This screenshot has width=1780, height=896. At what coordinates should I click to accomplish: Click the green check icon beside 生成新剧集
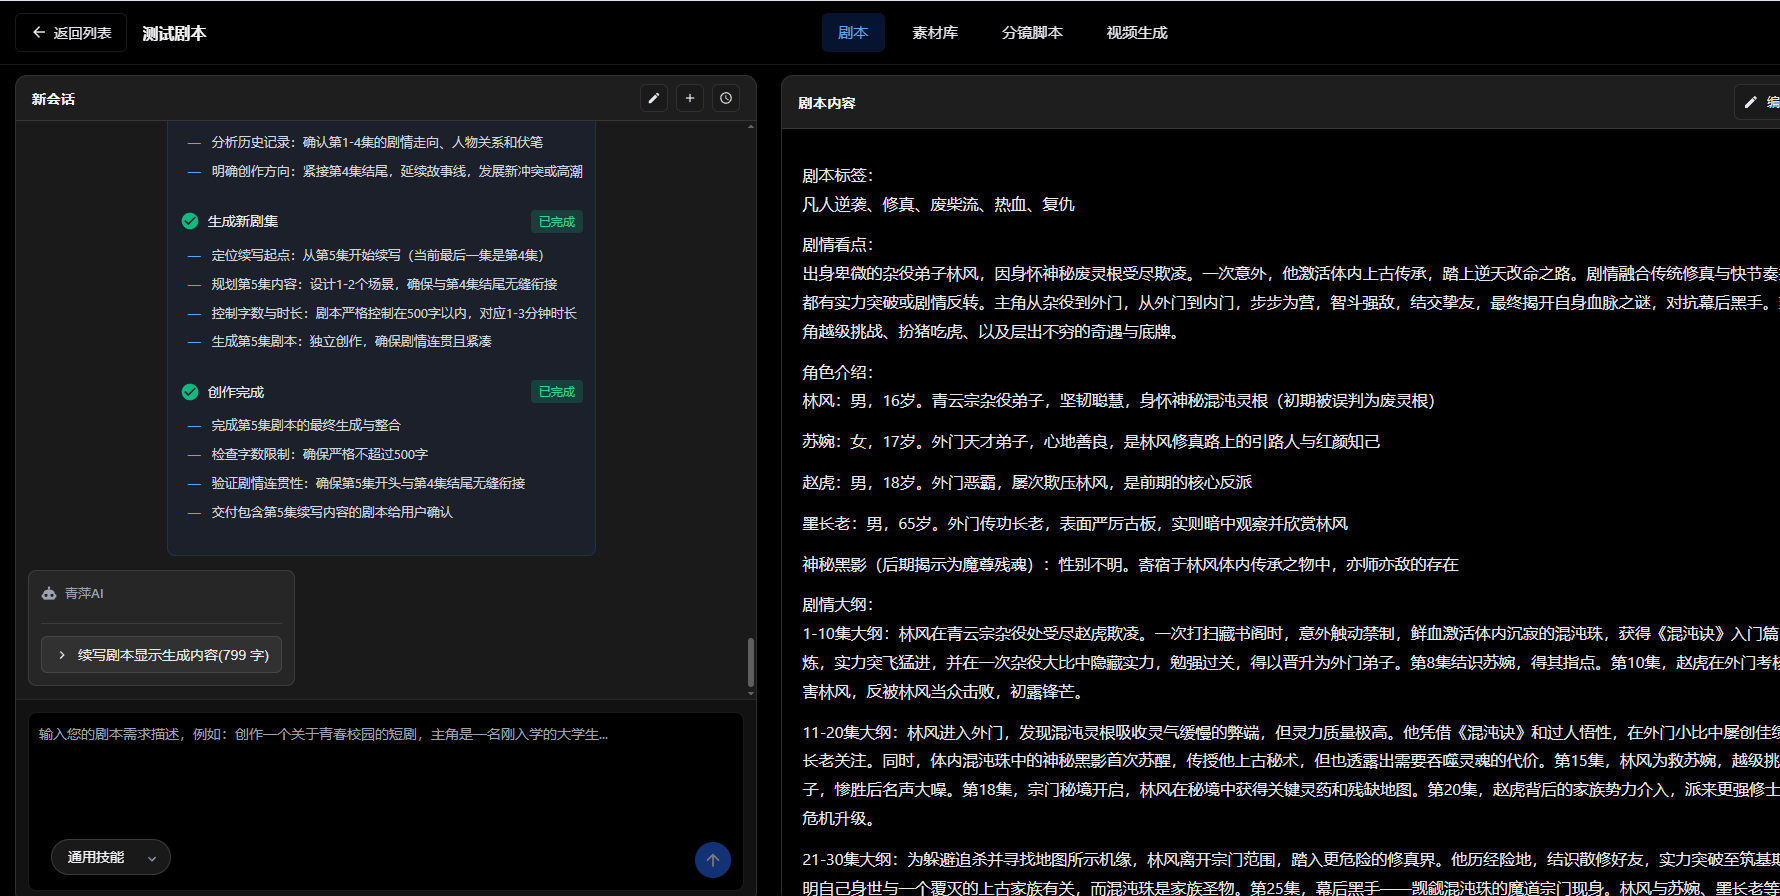point(190,221)
